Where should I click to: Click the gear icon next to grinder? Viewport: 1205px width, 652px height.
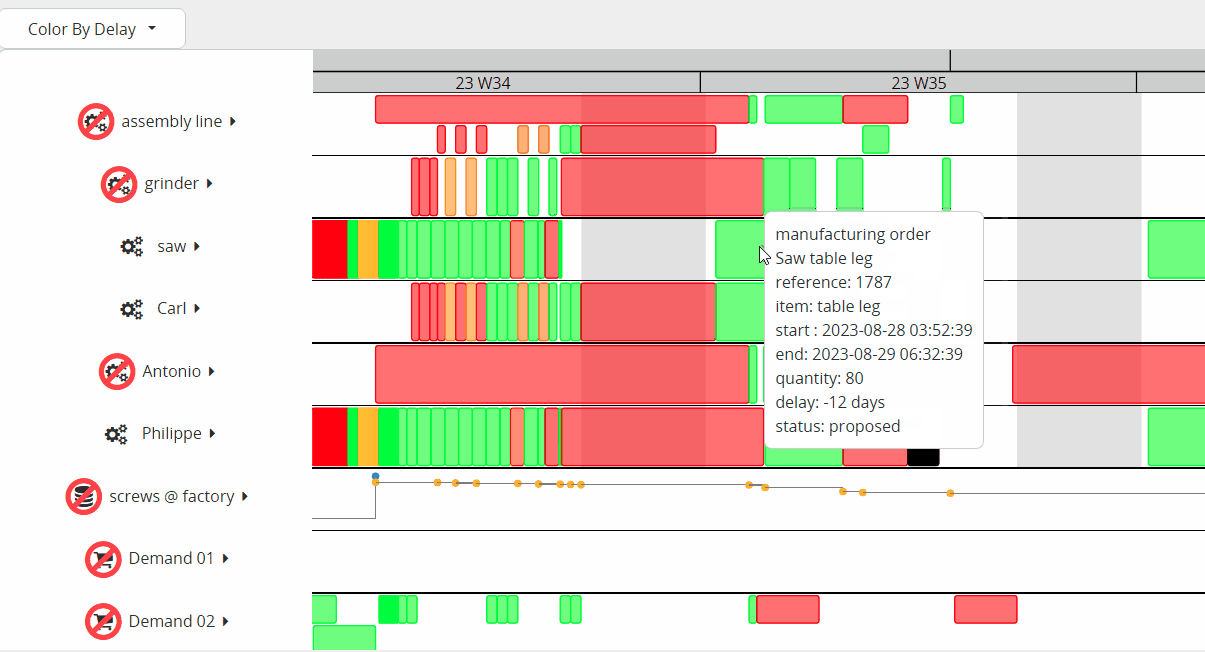click(119, 184)
